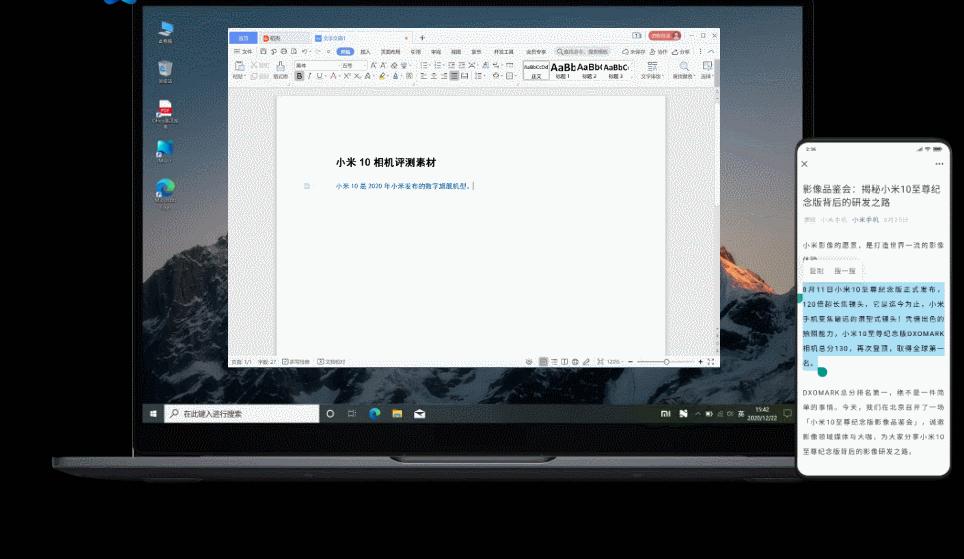Switch to the 插入 Insert ribbon tab

point(365,52)
